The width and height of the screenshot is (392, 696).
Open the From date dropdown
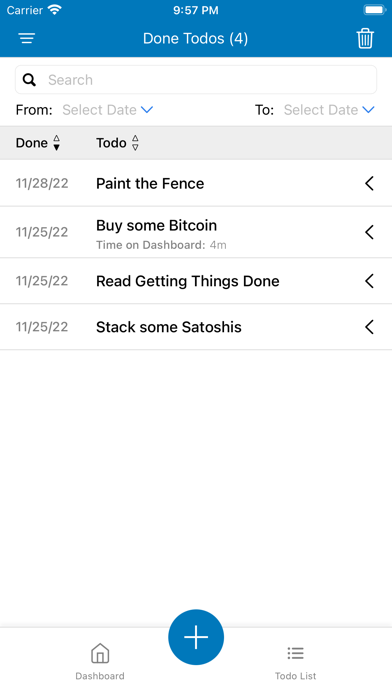[107, 110]
